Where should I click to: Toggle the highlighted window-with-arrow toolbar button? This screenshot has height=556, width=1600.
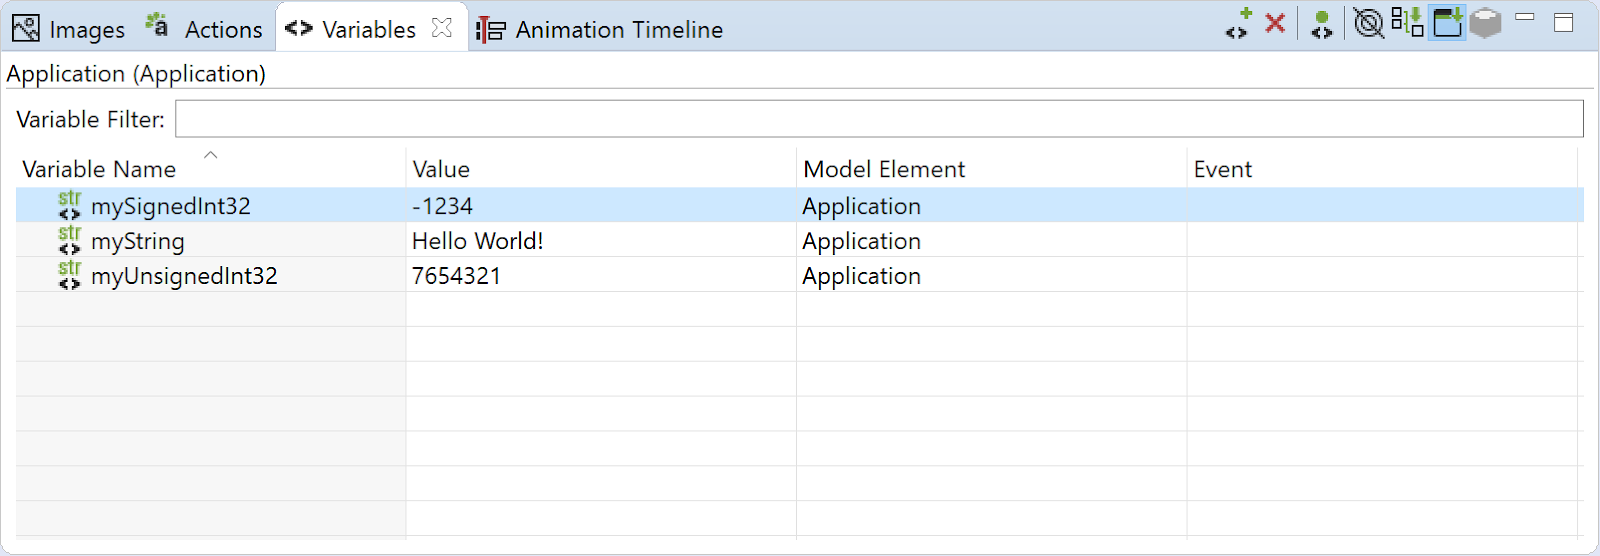pos(1447,22)
